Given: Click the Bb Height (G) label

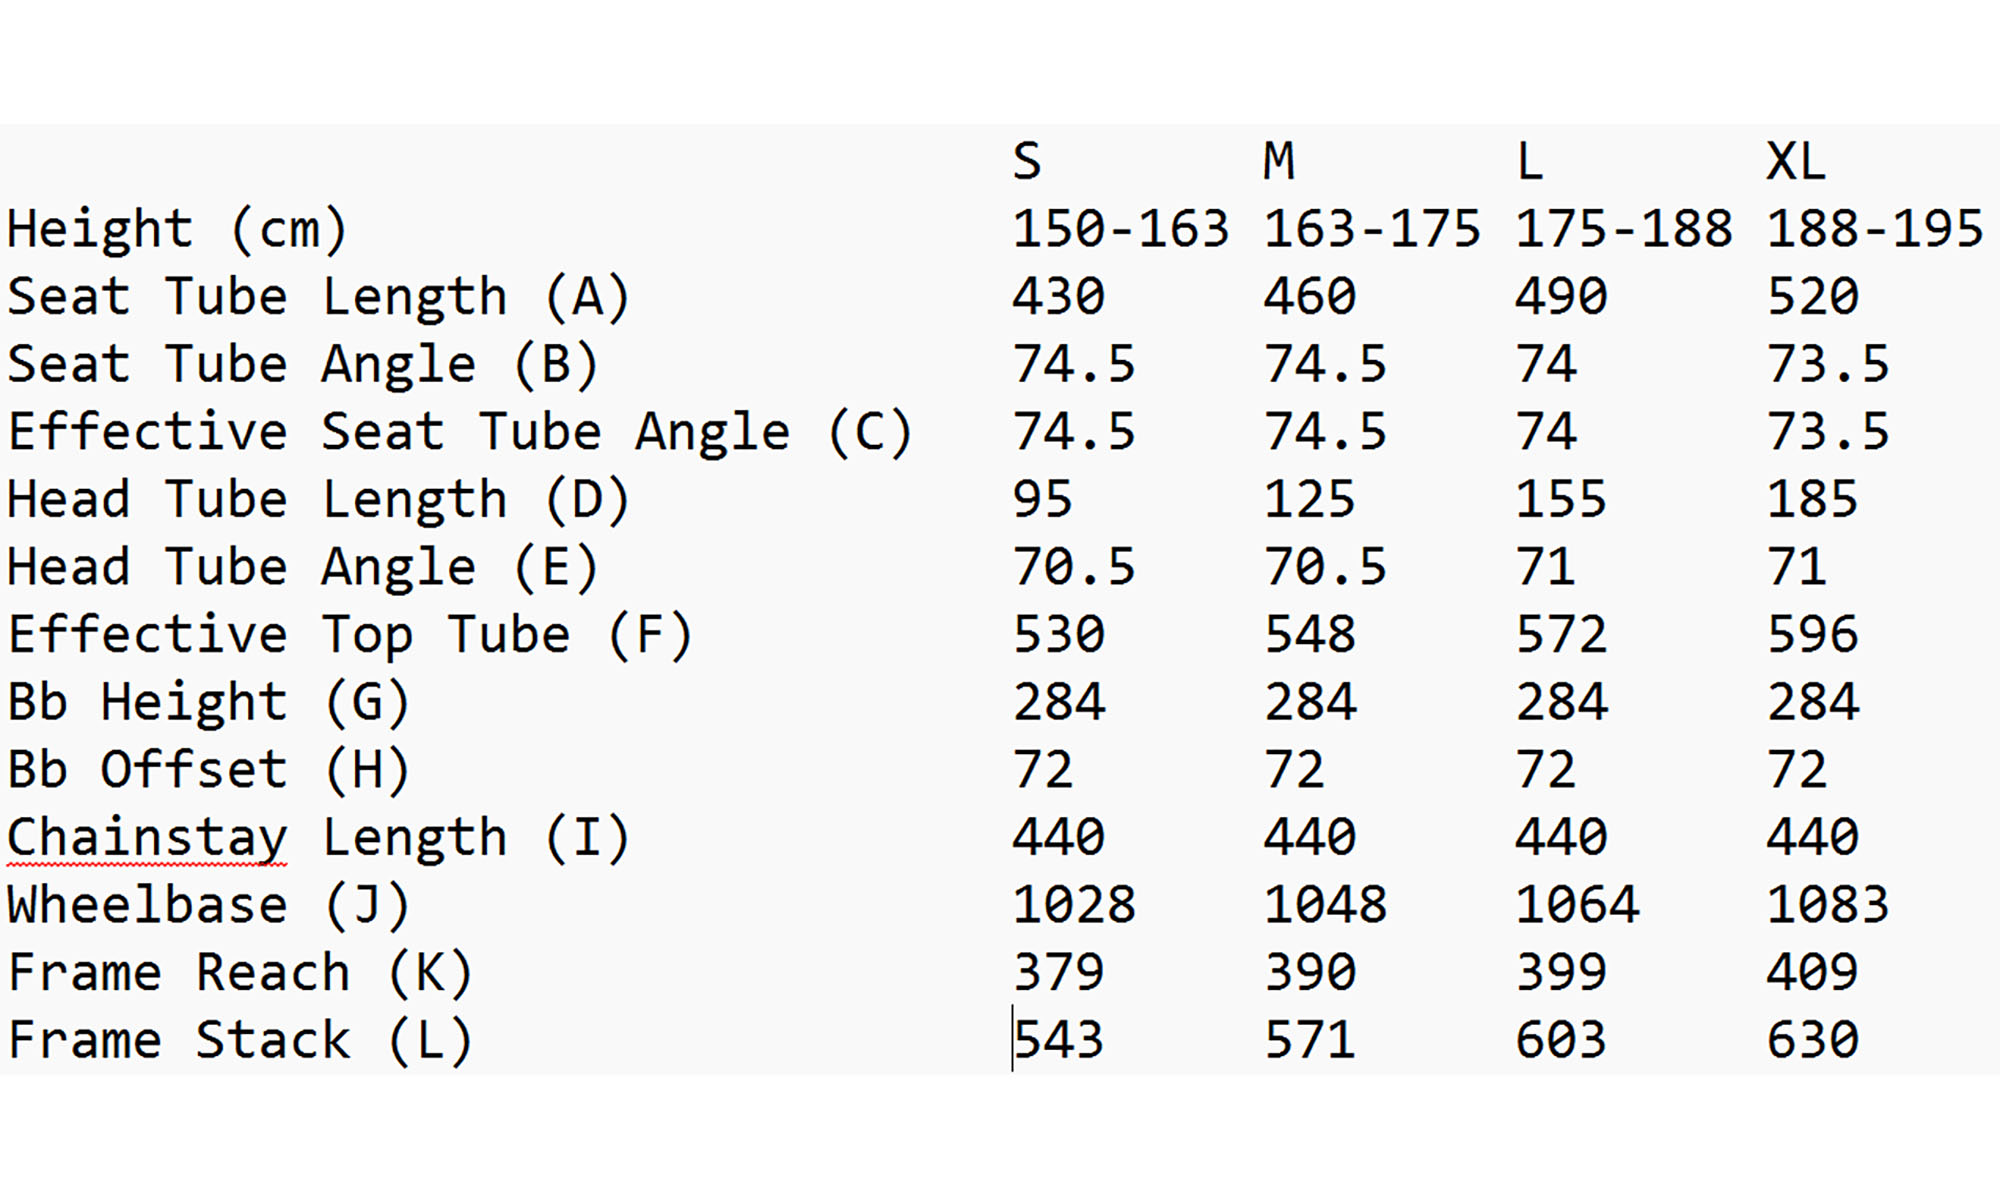Looking at the screenshot, I should point(208,702).
